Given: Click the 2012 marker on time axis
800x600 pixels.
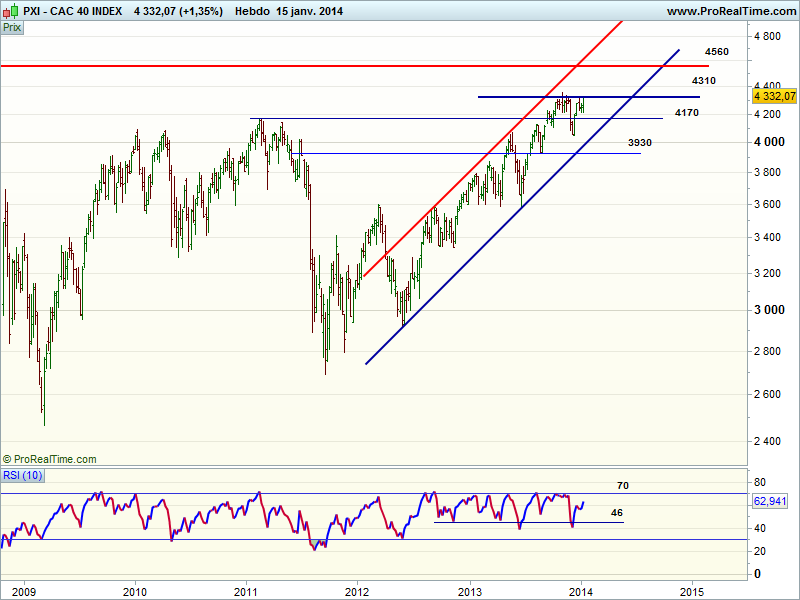Looking at the screenshot, I should tap(357, 590).
